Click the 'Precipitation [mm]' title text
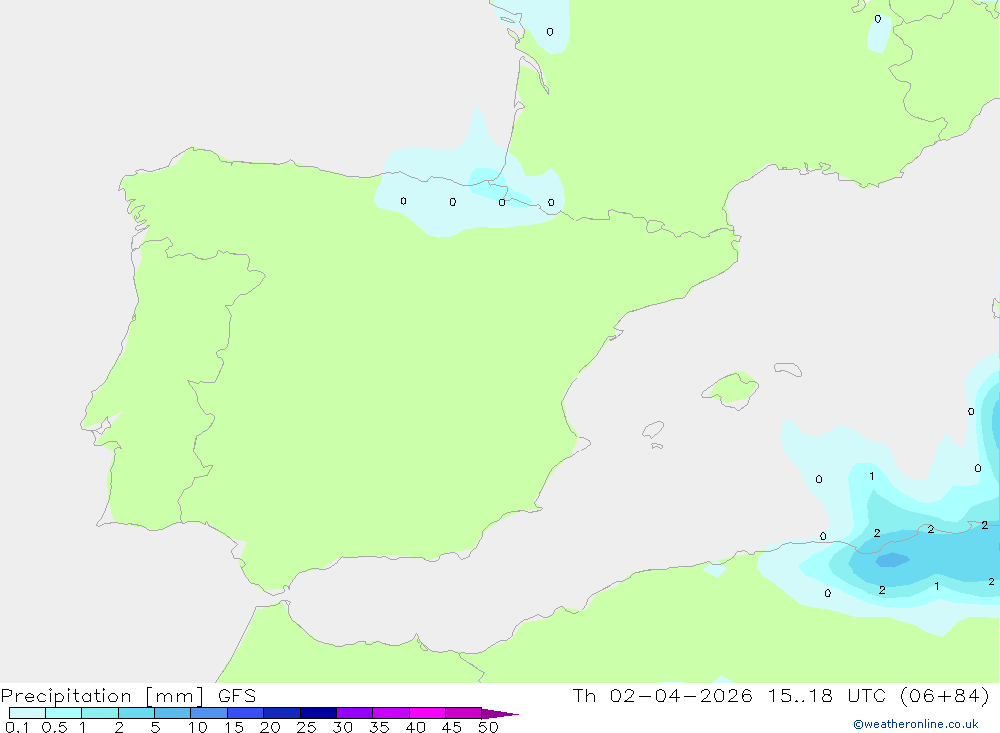 (x=102, y=696)
